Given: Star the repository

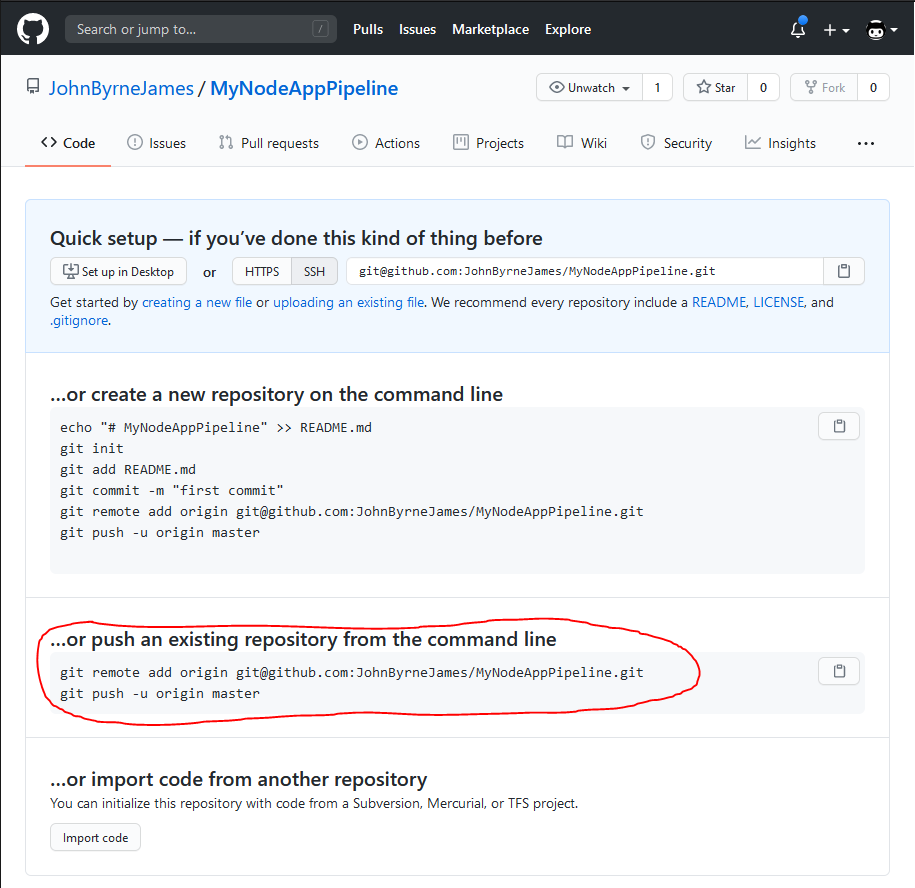Looking at the screenshot, I should click(715, 88).
